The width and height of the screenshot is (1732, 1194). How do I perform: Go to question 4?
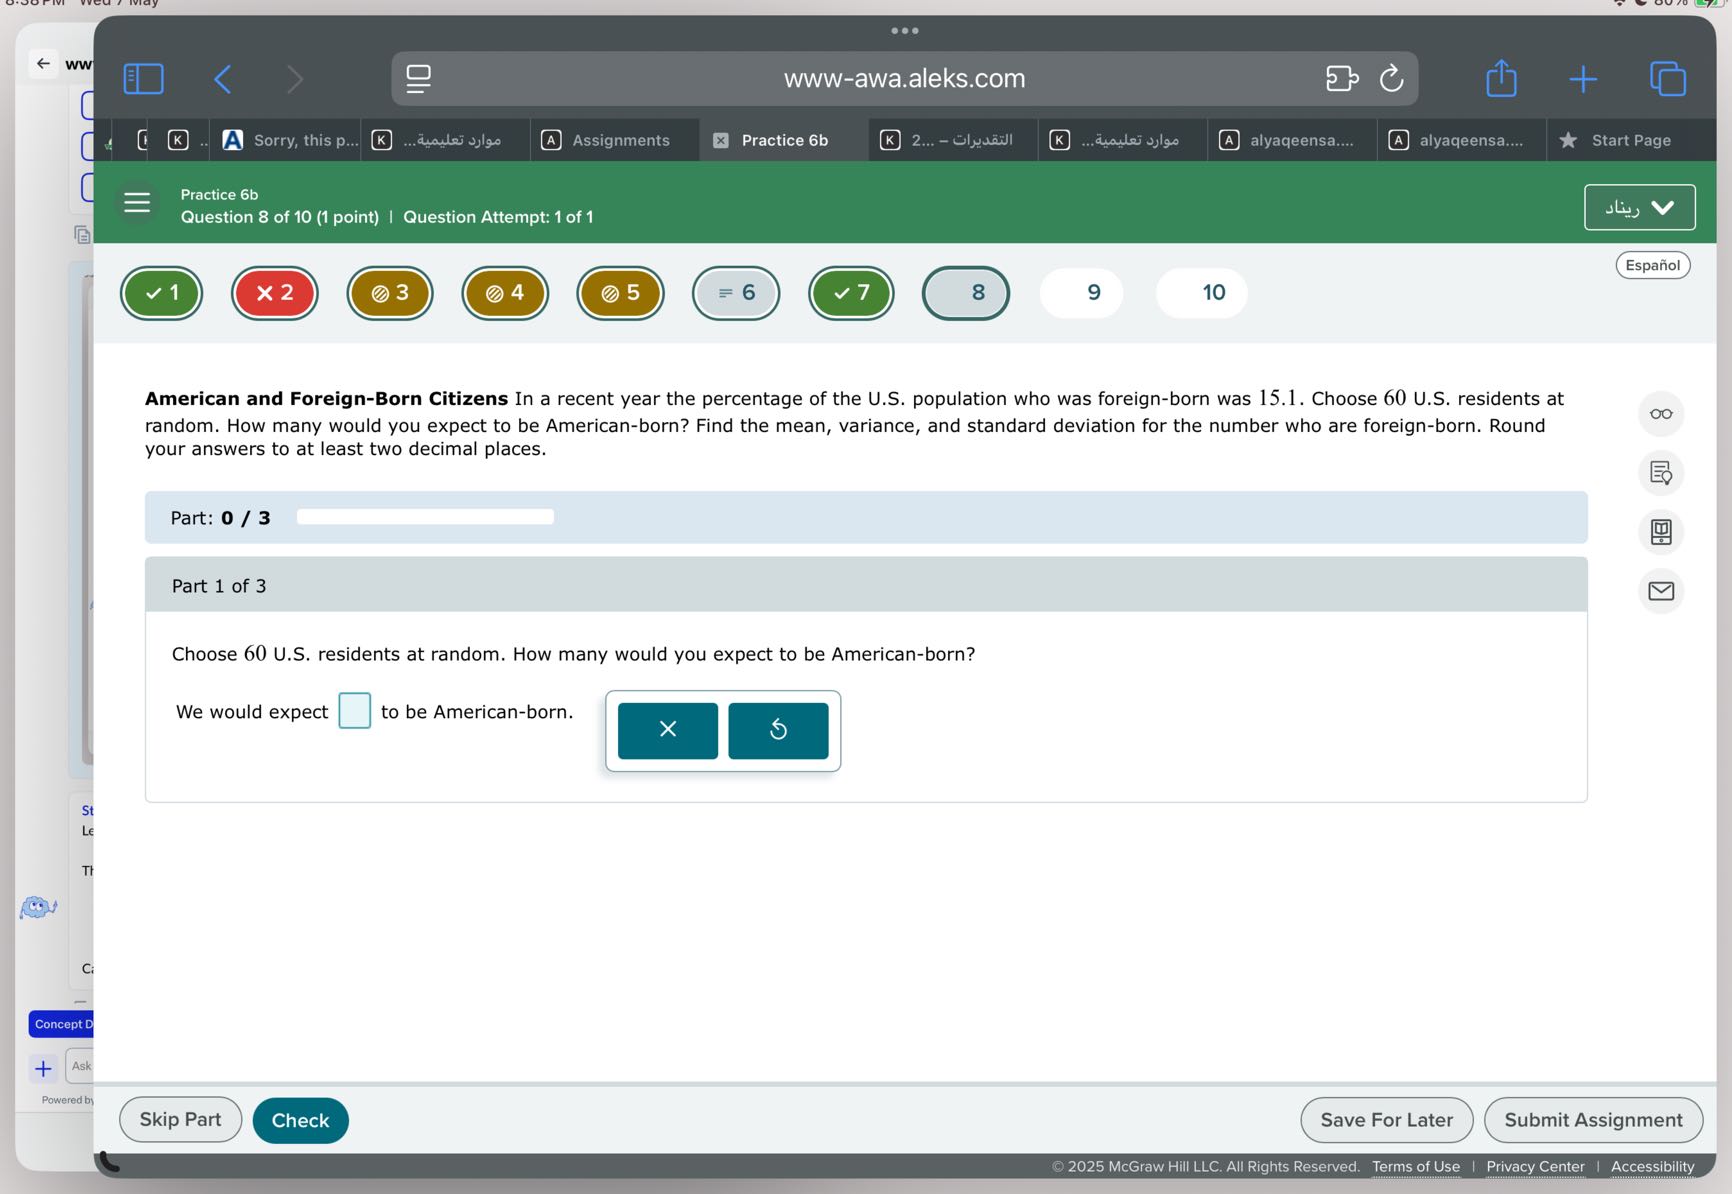(505, 293)
